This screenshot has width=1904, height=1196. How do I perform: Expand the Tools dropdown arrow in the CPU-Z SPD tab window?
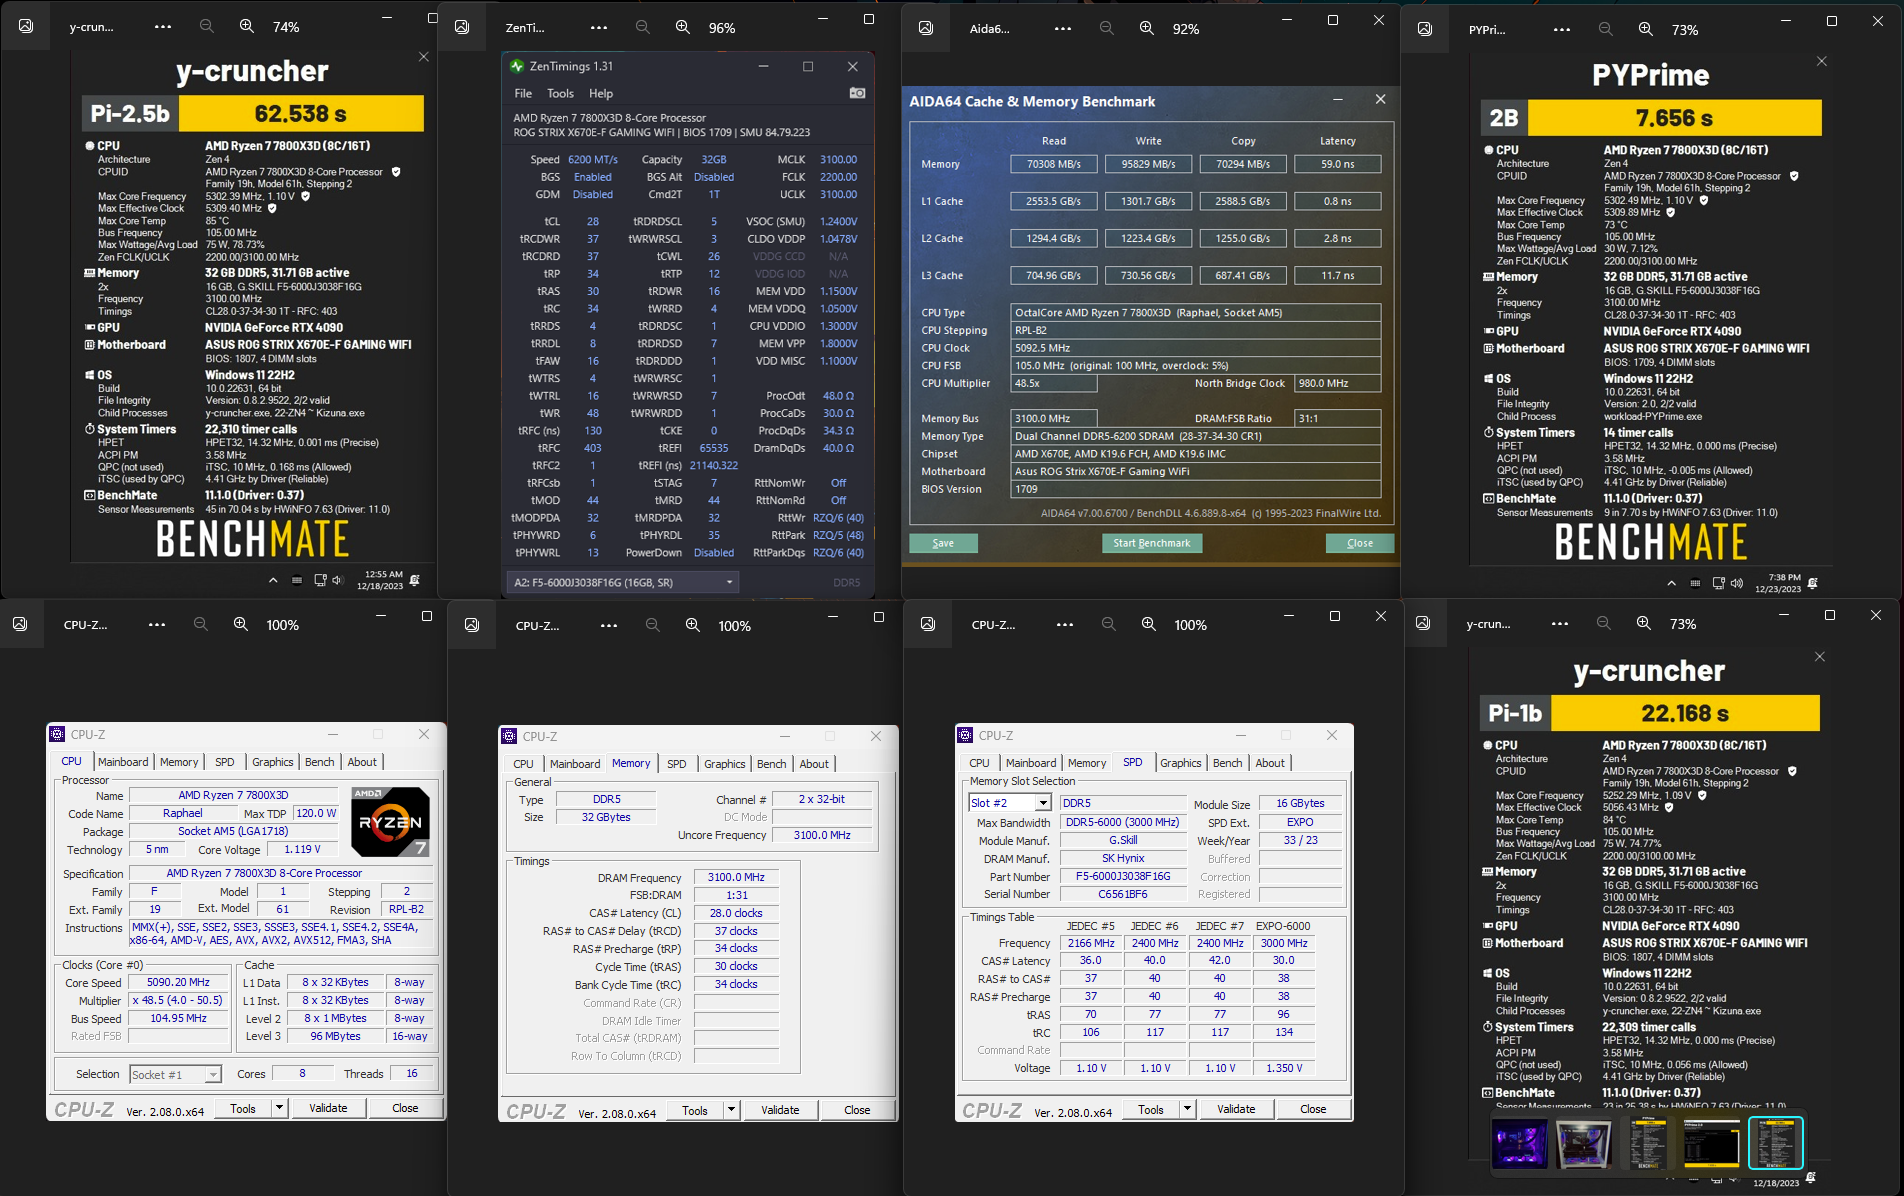point(1187,1109)
